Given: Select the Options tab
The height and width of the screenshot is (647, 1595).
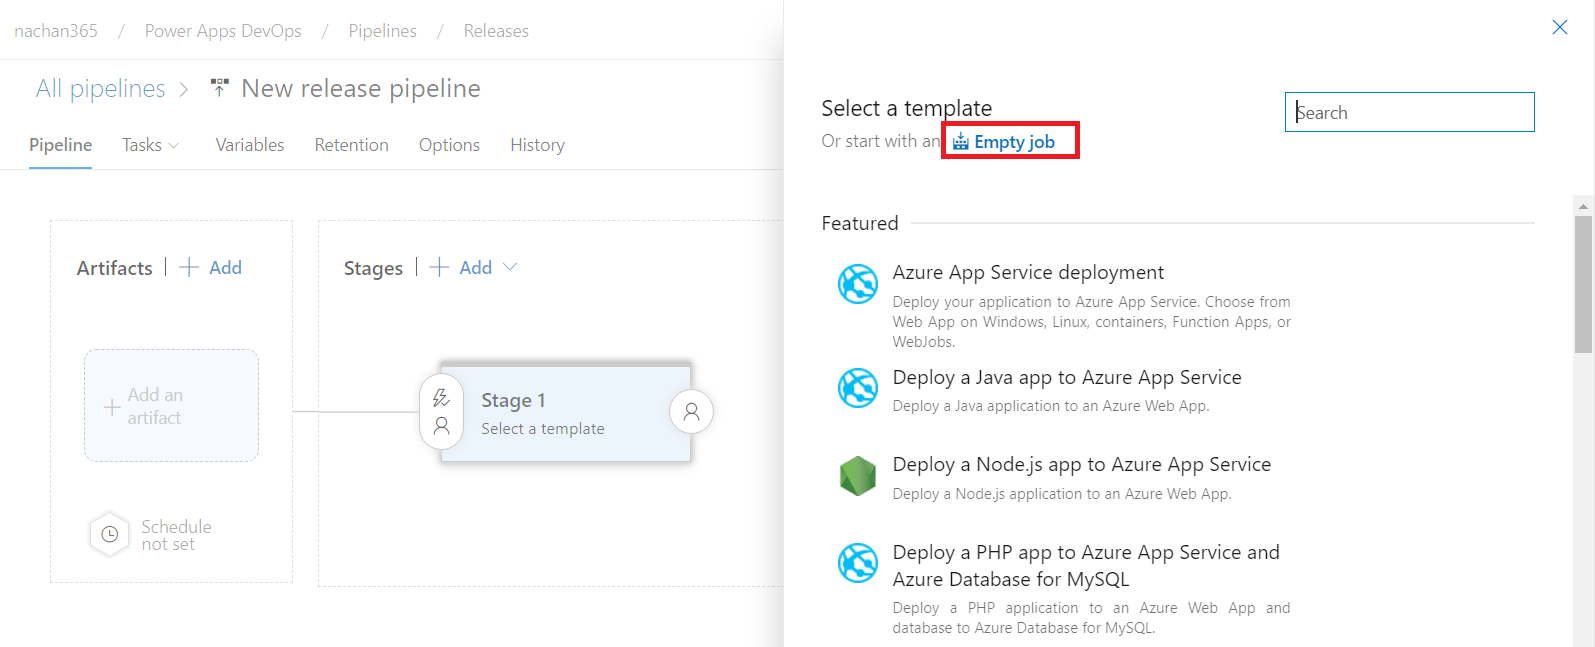Looking at the screenshot, I should [x=449, y=145].
